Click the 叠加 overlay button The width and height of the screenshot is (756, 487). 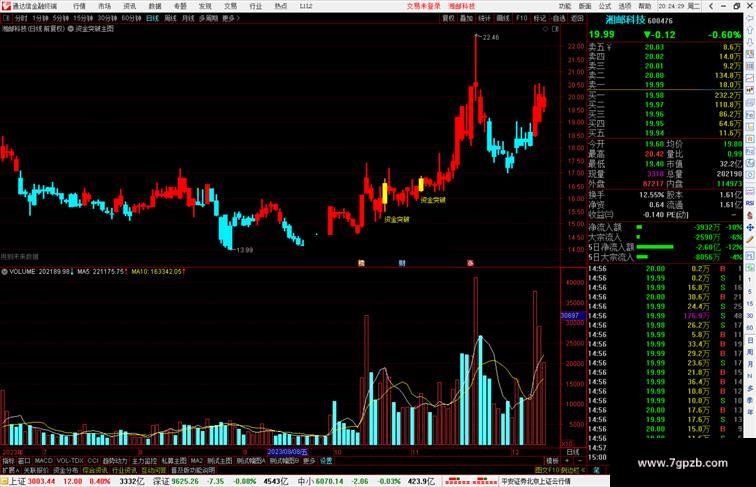466,18
